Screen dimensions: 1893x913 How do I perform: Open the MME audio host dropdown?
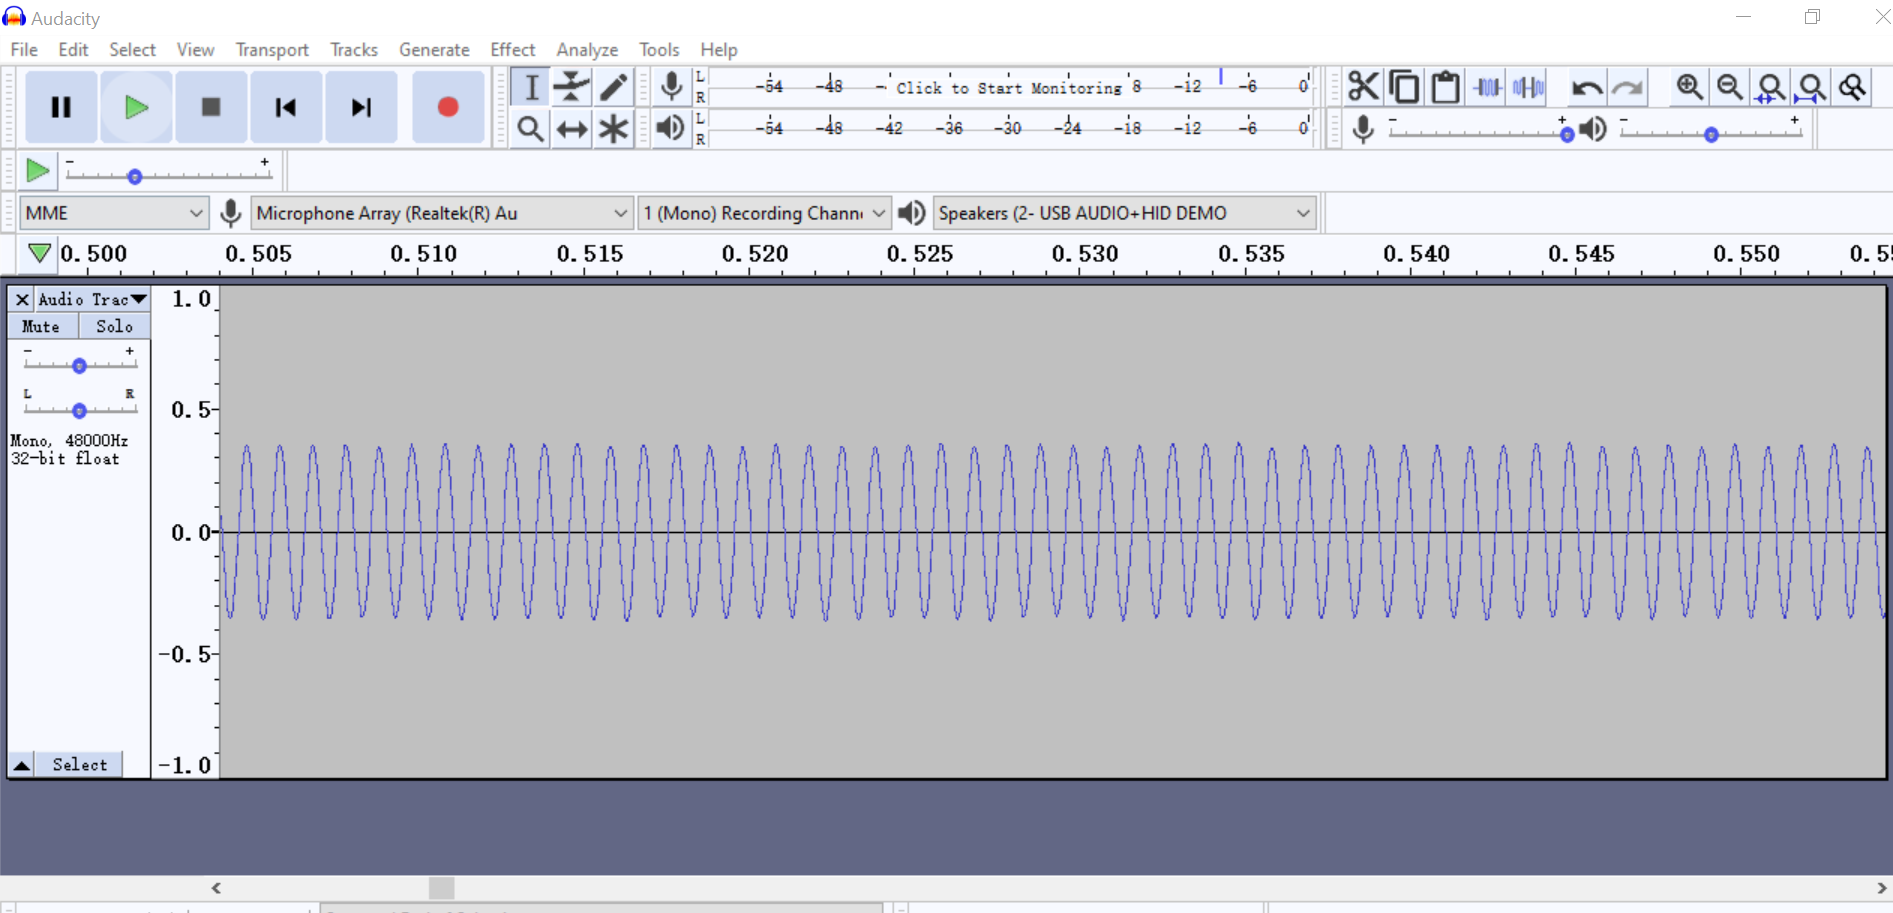[113, 212]
